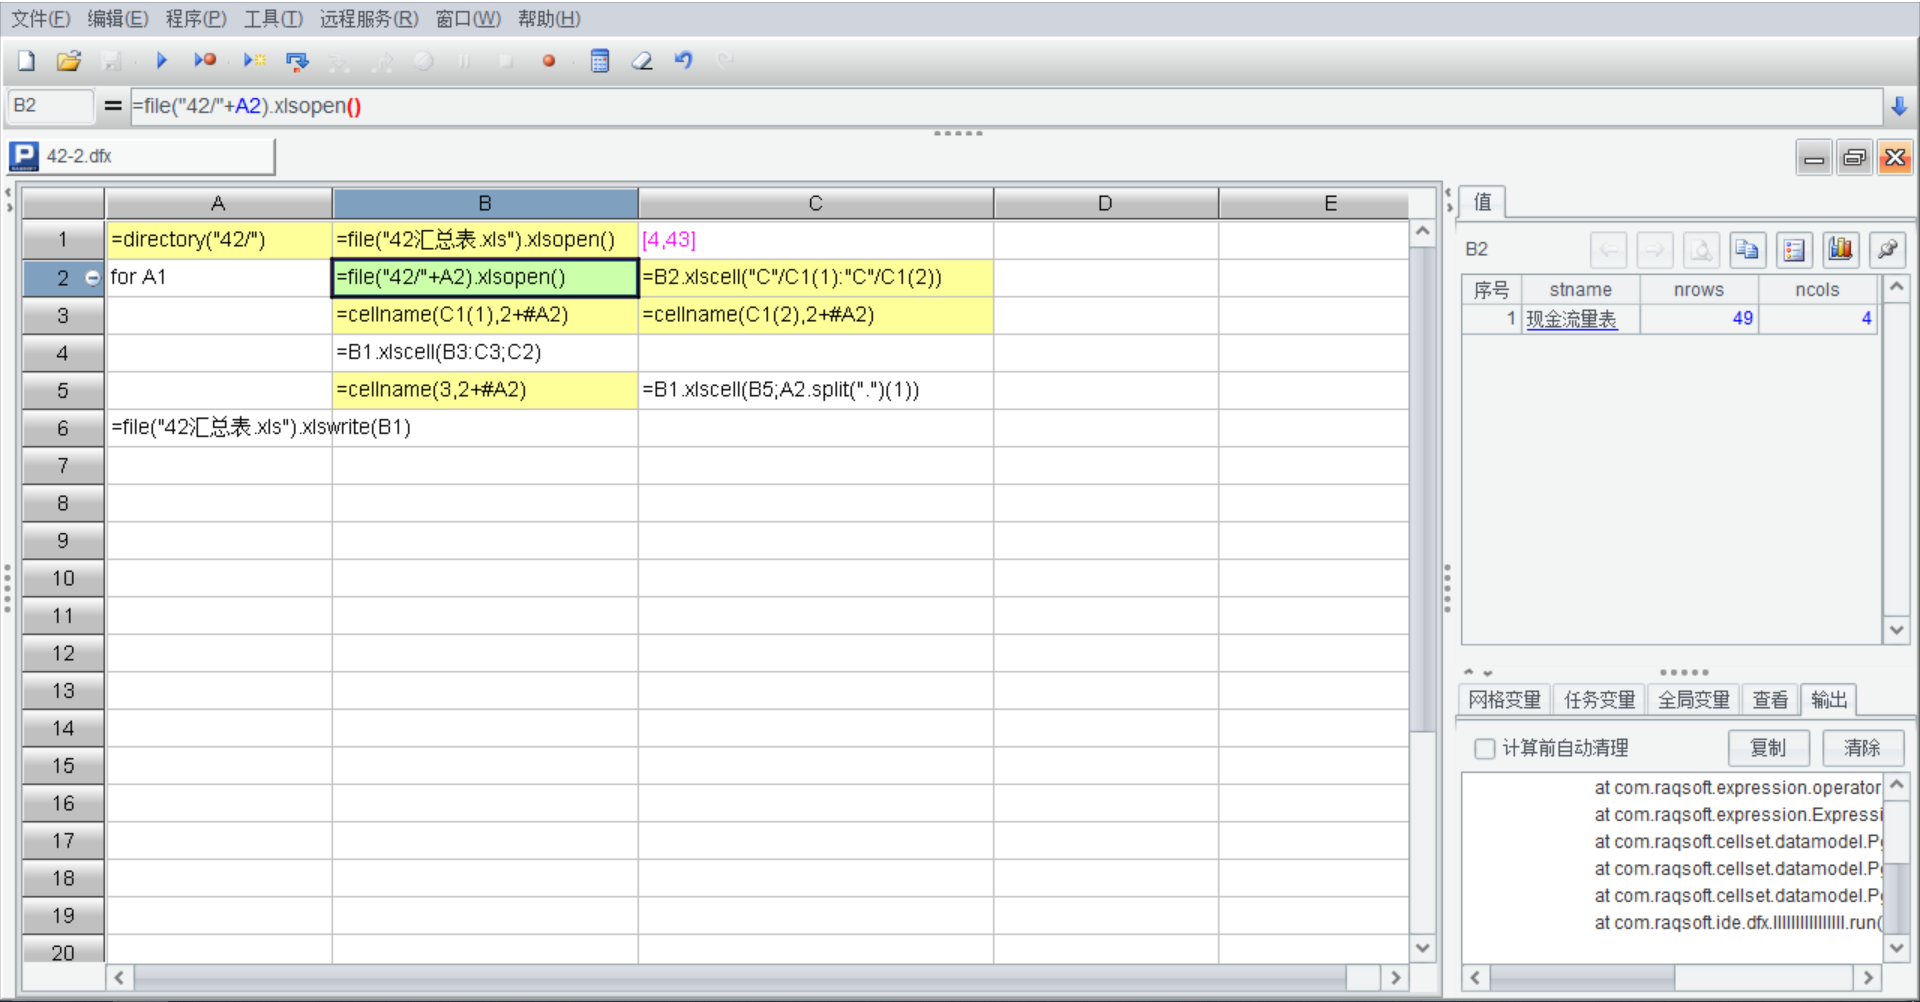Screen dimensions: 1920x1002
Task: Click the copy icon in value panel
Action: tap(1747, 250)
